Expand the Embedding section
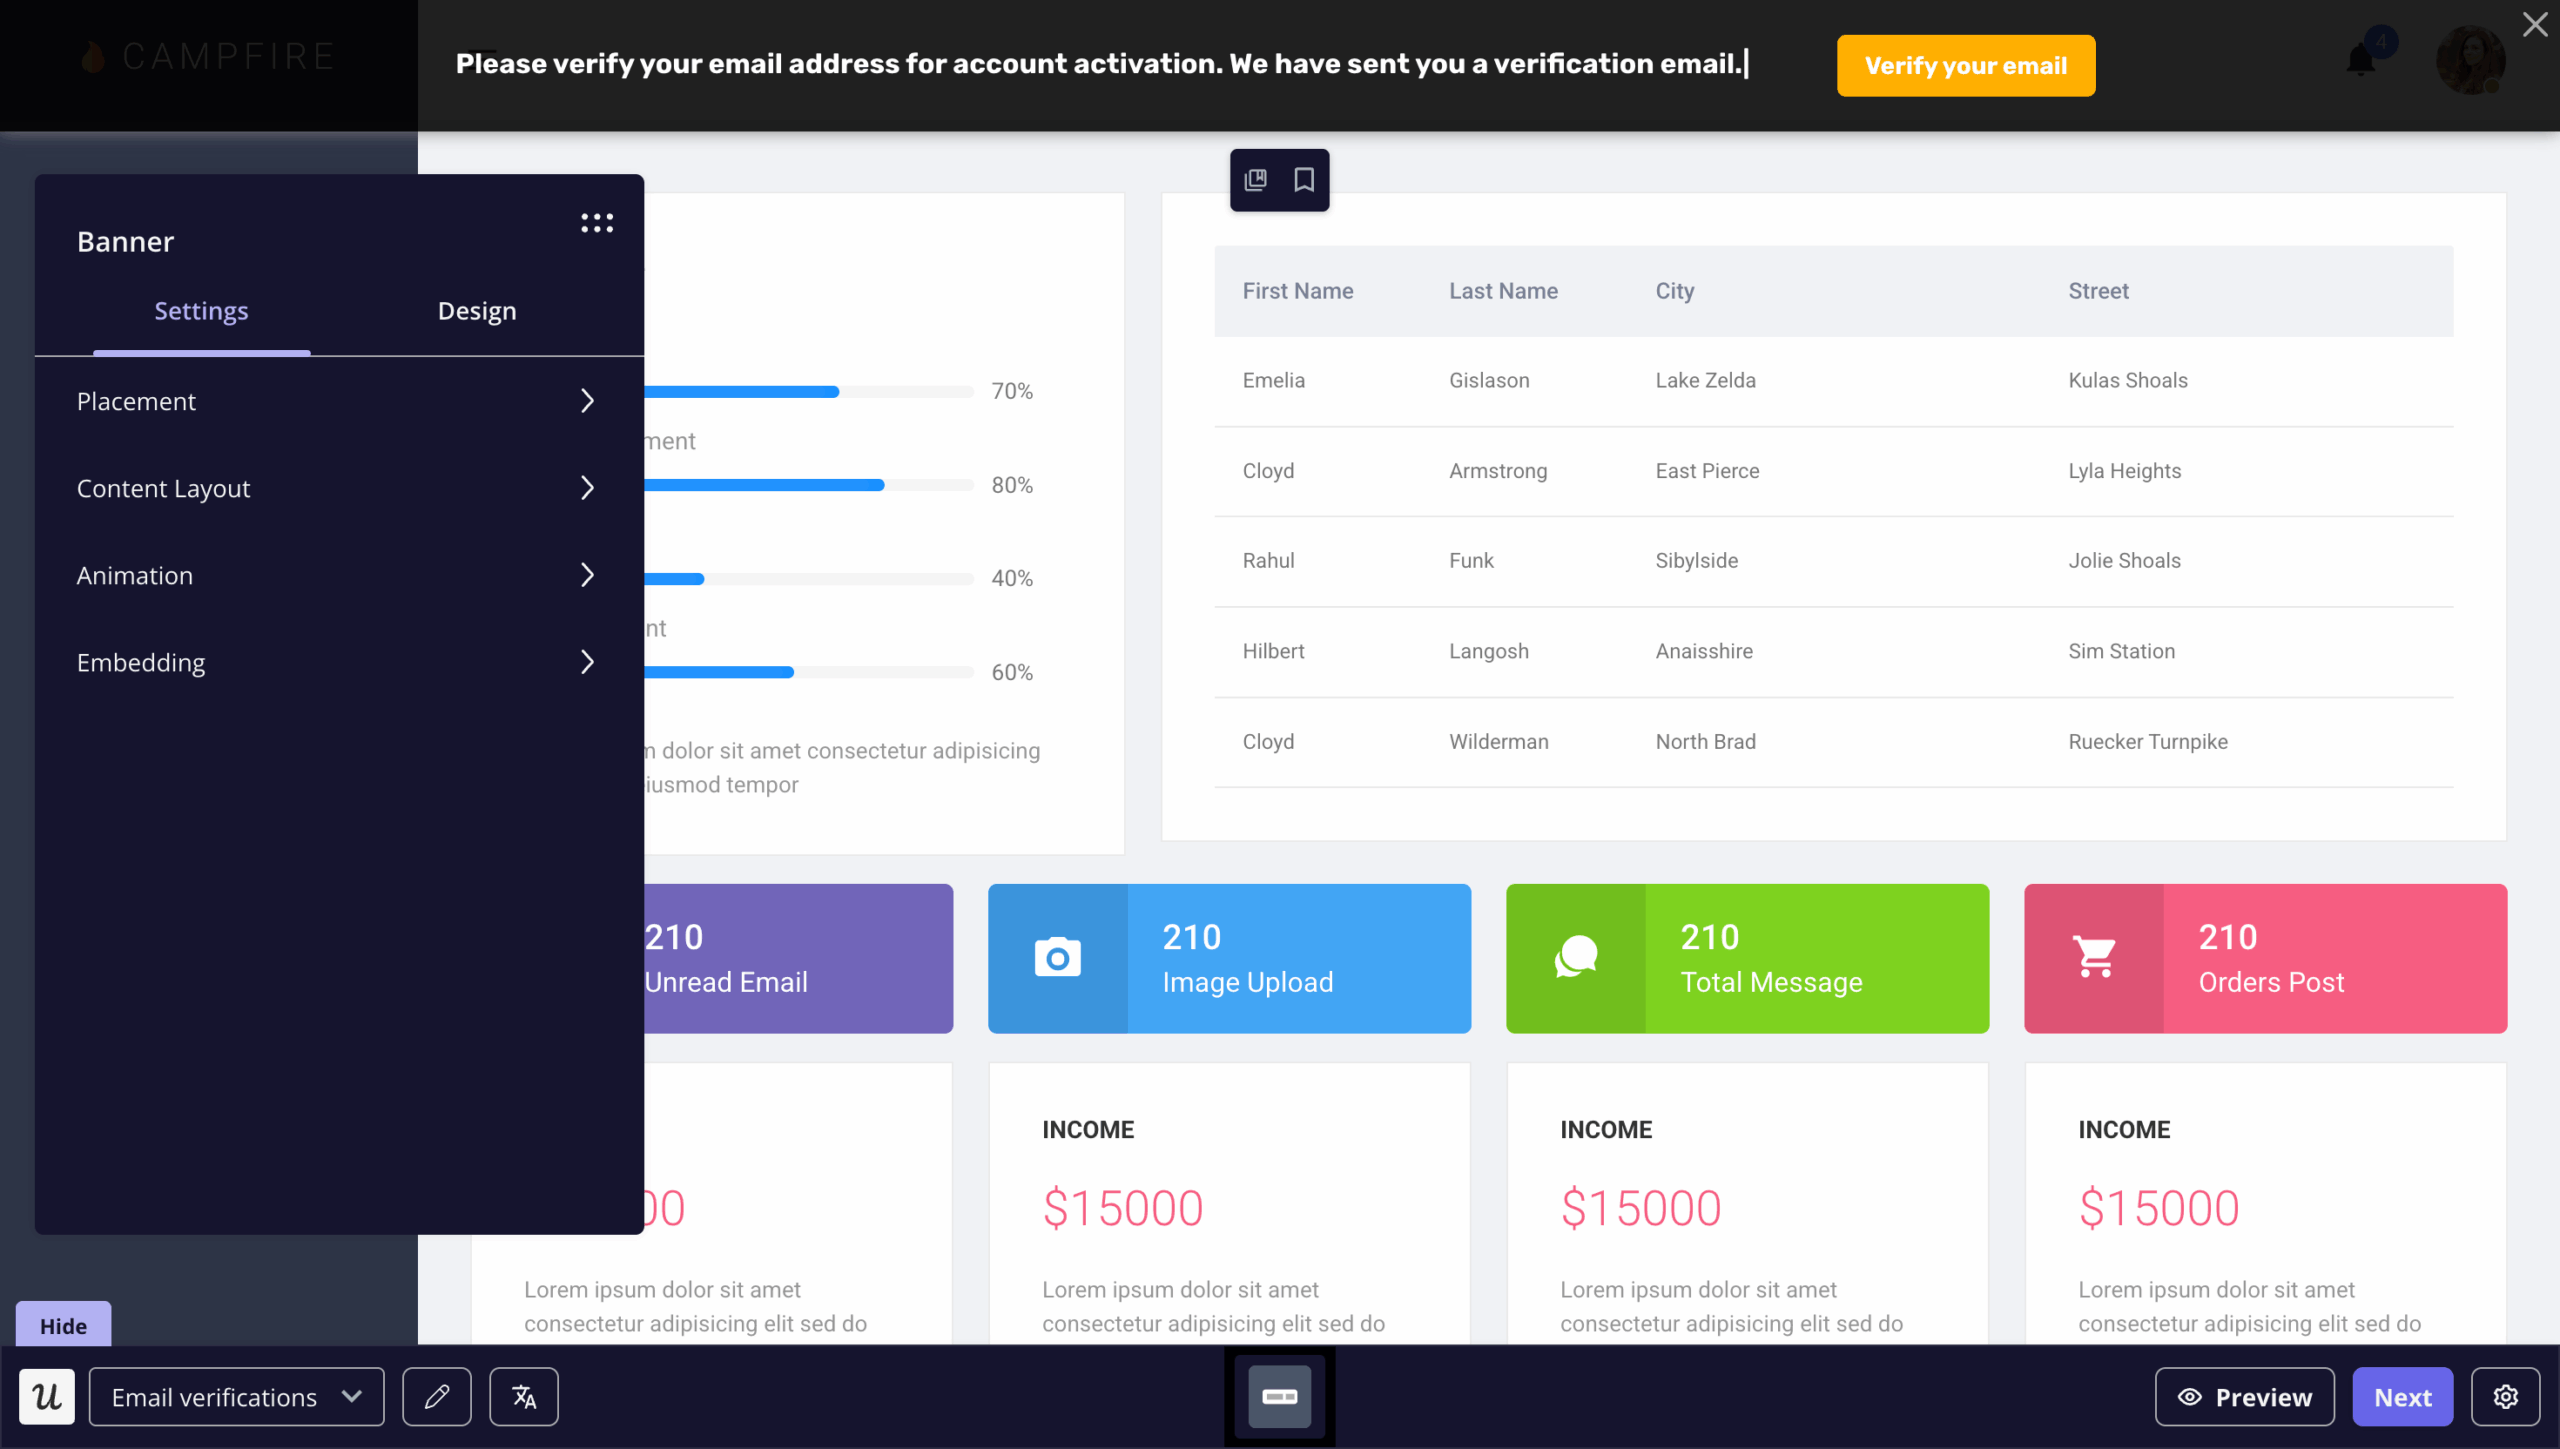The width and height of the screenshot is (2560, 1449). click(337, 662)
